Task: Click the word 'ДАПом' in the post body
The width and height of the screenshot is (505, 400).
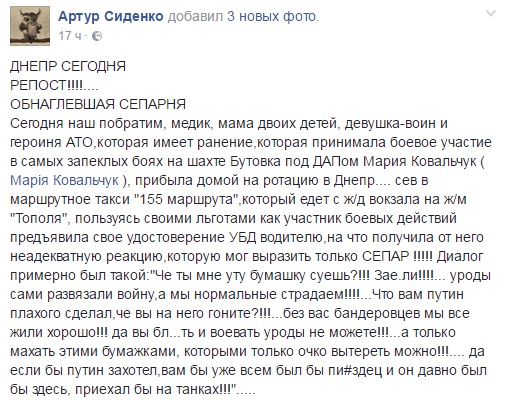Action: point(336,161)
